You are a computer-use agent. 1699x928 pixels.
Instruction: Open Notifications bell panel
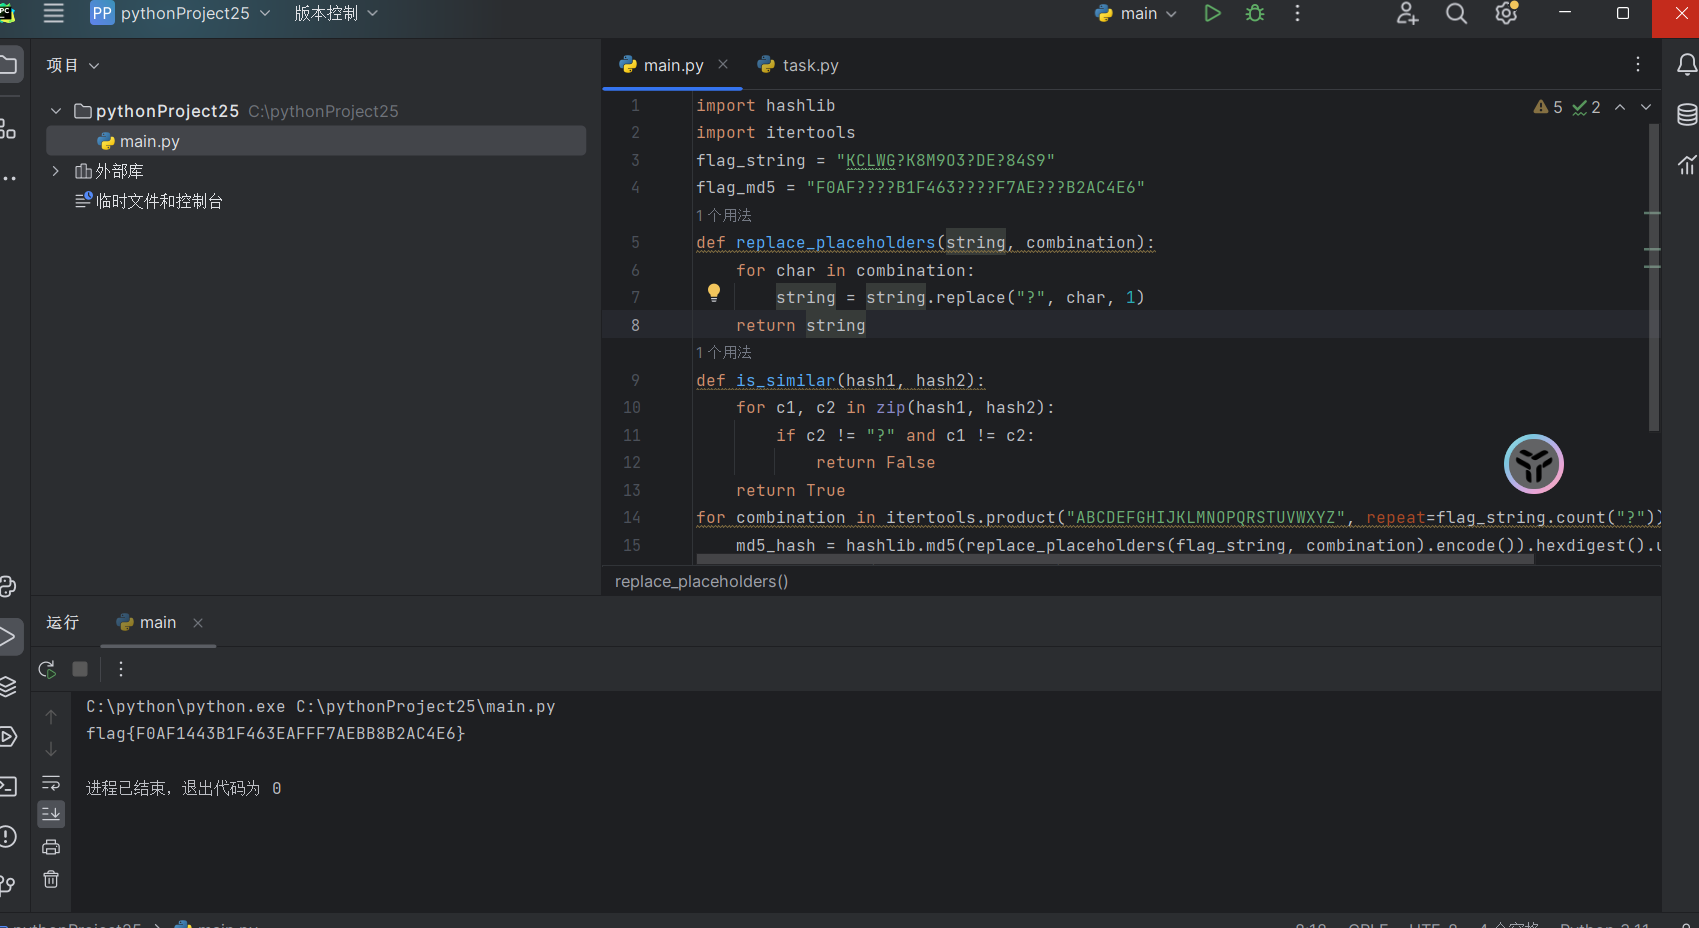pos(1686,65)
